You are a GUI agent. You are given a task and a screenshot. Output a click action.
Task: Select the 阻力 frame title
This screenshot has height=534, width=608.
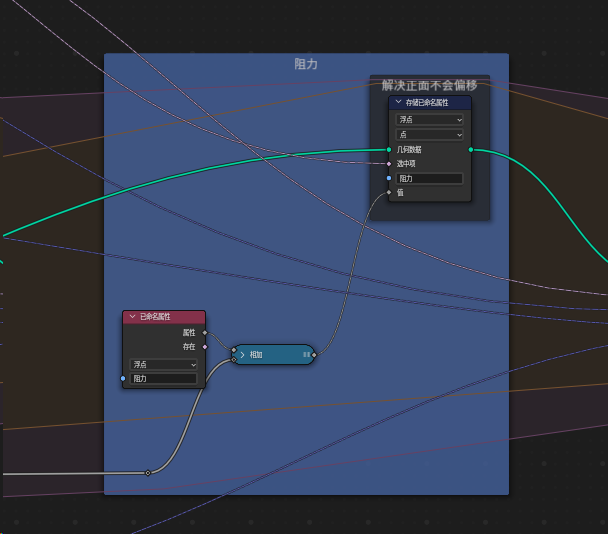tap(306, 64)
